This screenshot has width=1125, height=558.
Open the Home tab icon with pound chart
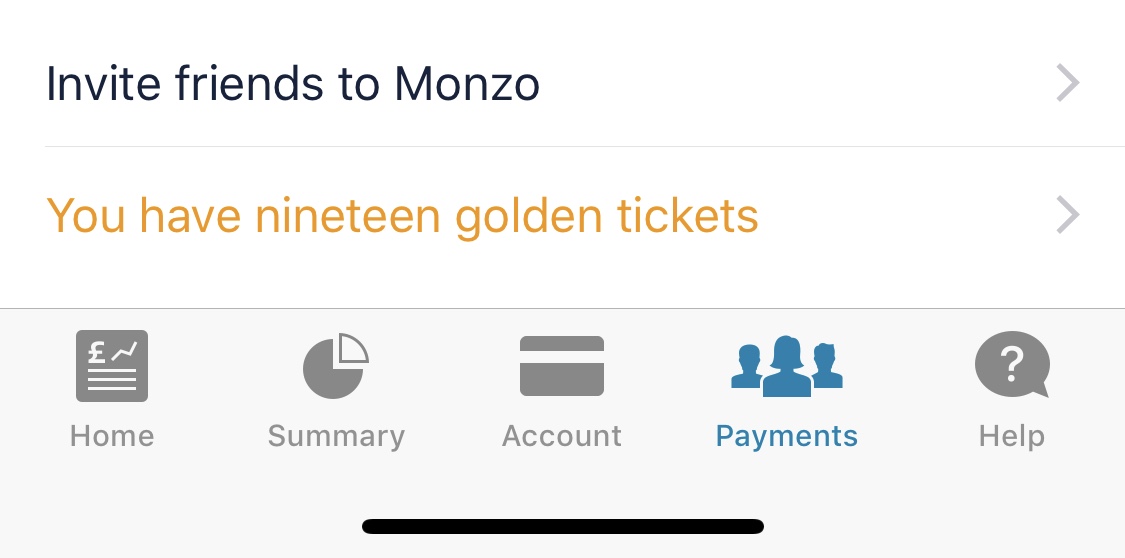coord(112,366)
